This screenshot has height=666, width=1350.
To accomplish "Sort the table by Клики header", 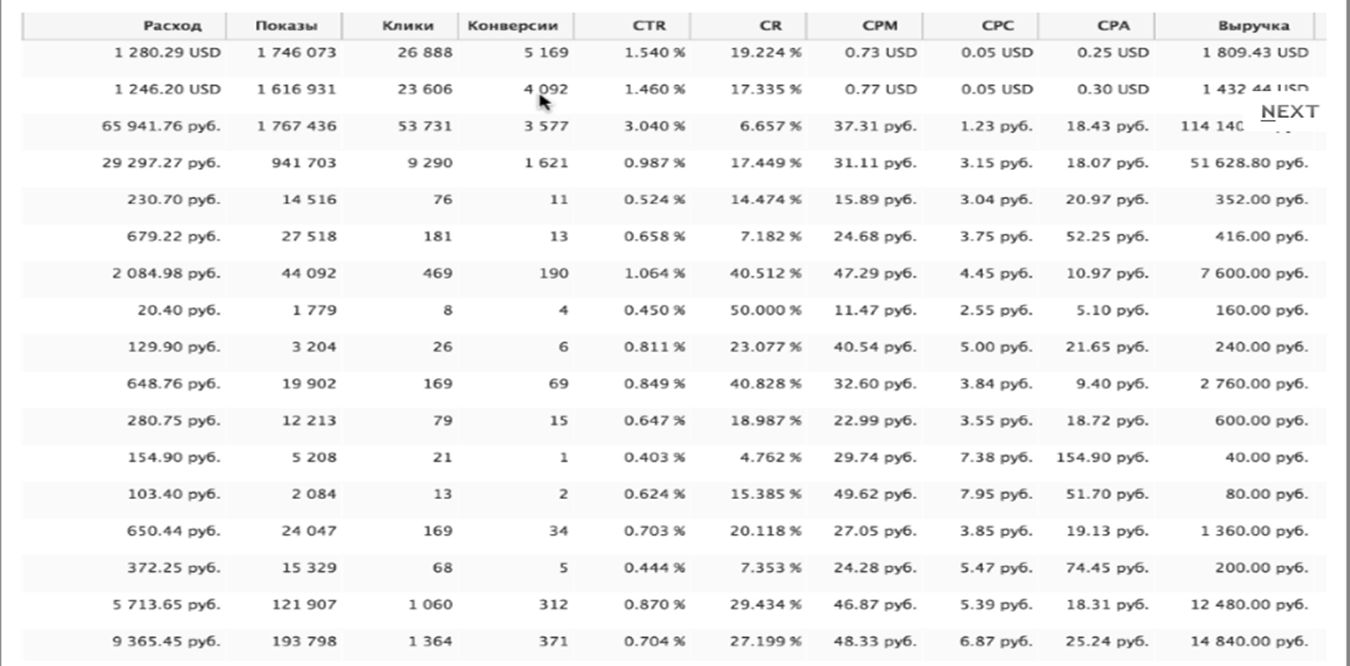I will point(407,26).
